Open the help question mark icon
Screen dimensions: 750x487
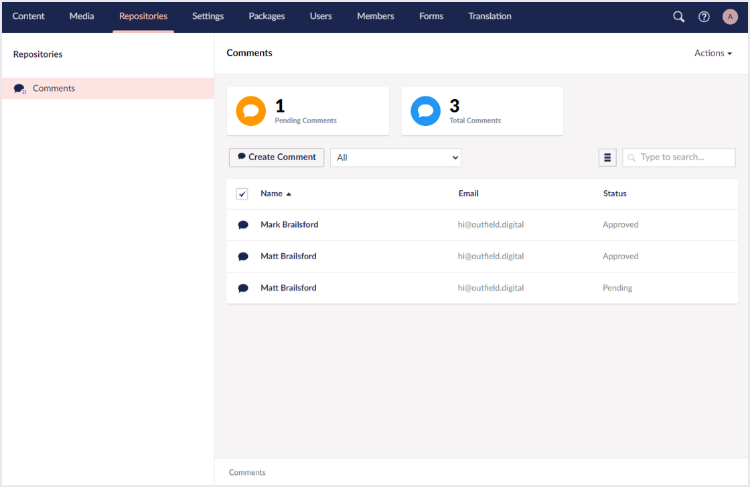(x=704, y=17)
